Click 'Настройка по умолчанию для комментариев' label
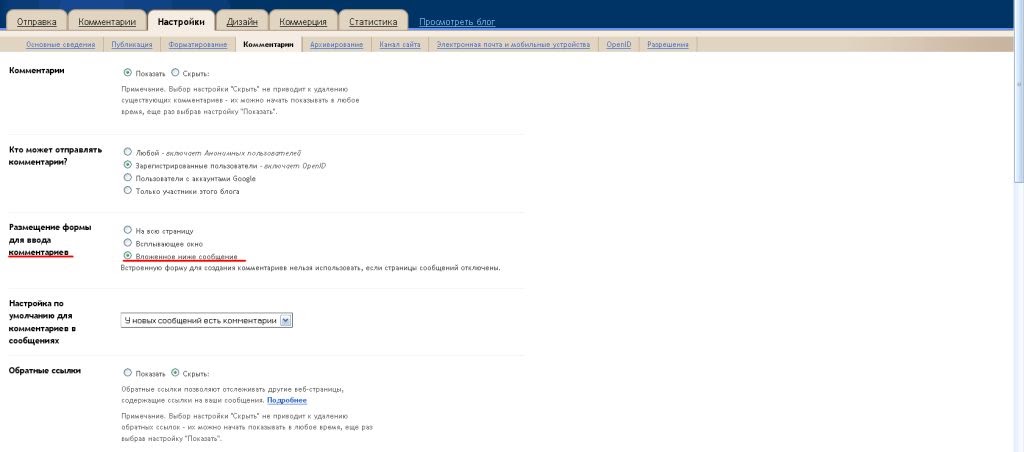Image resolution: width=1024 pixels, height=452 pixels. pyautogui.click(x=44, y=322)
